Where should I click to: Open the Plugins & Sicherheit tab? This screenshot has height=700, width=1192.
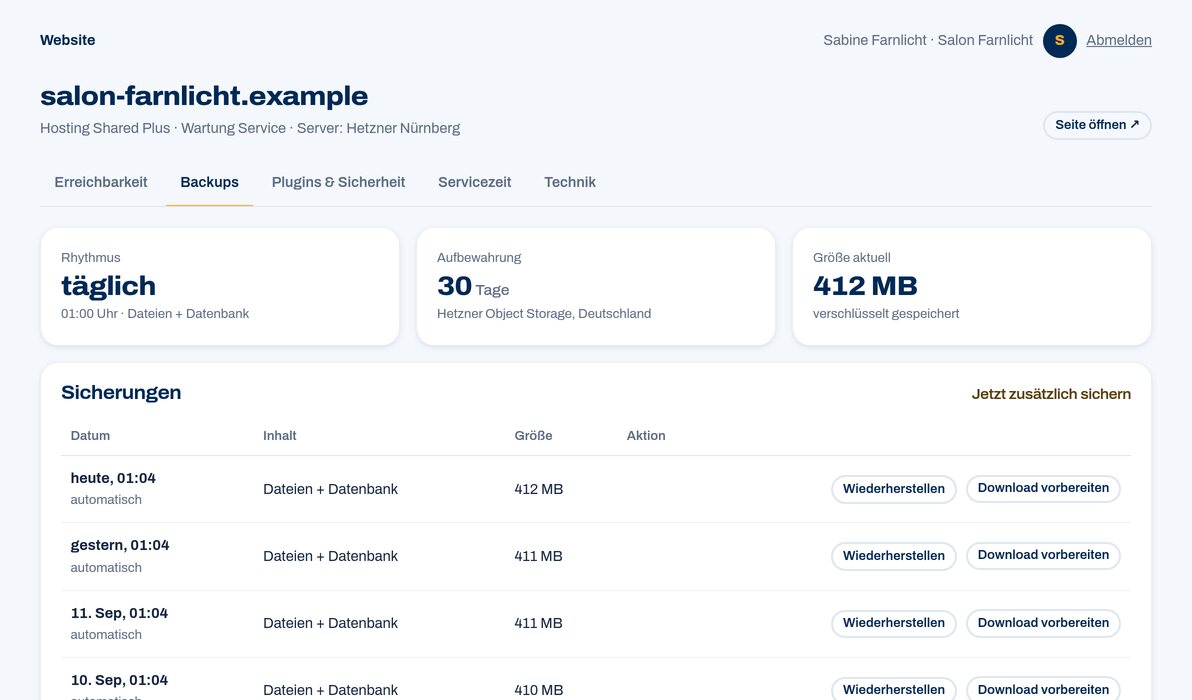(x=338, y=182)
